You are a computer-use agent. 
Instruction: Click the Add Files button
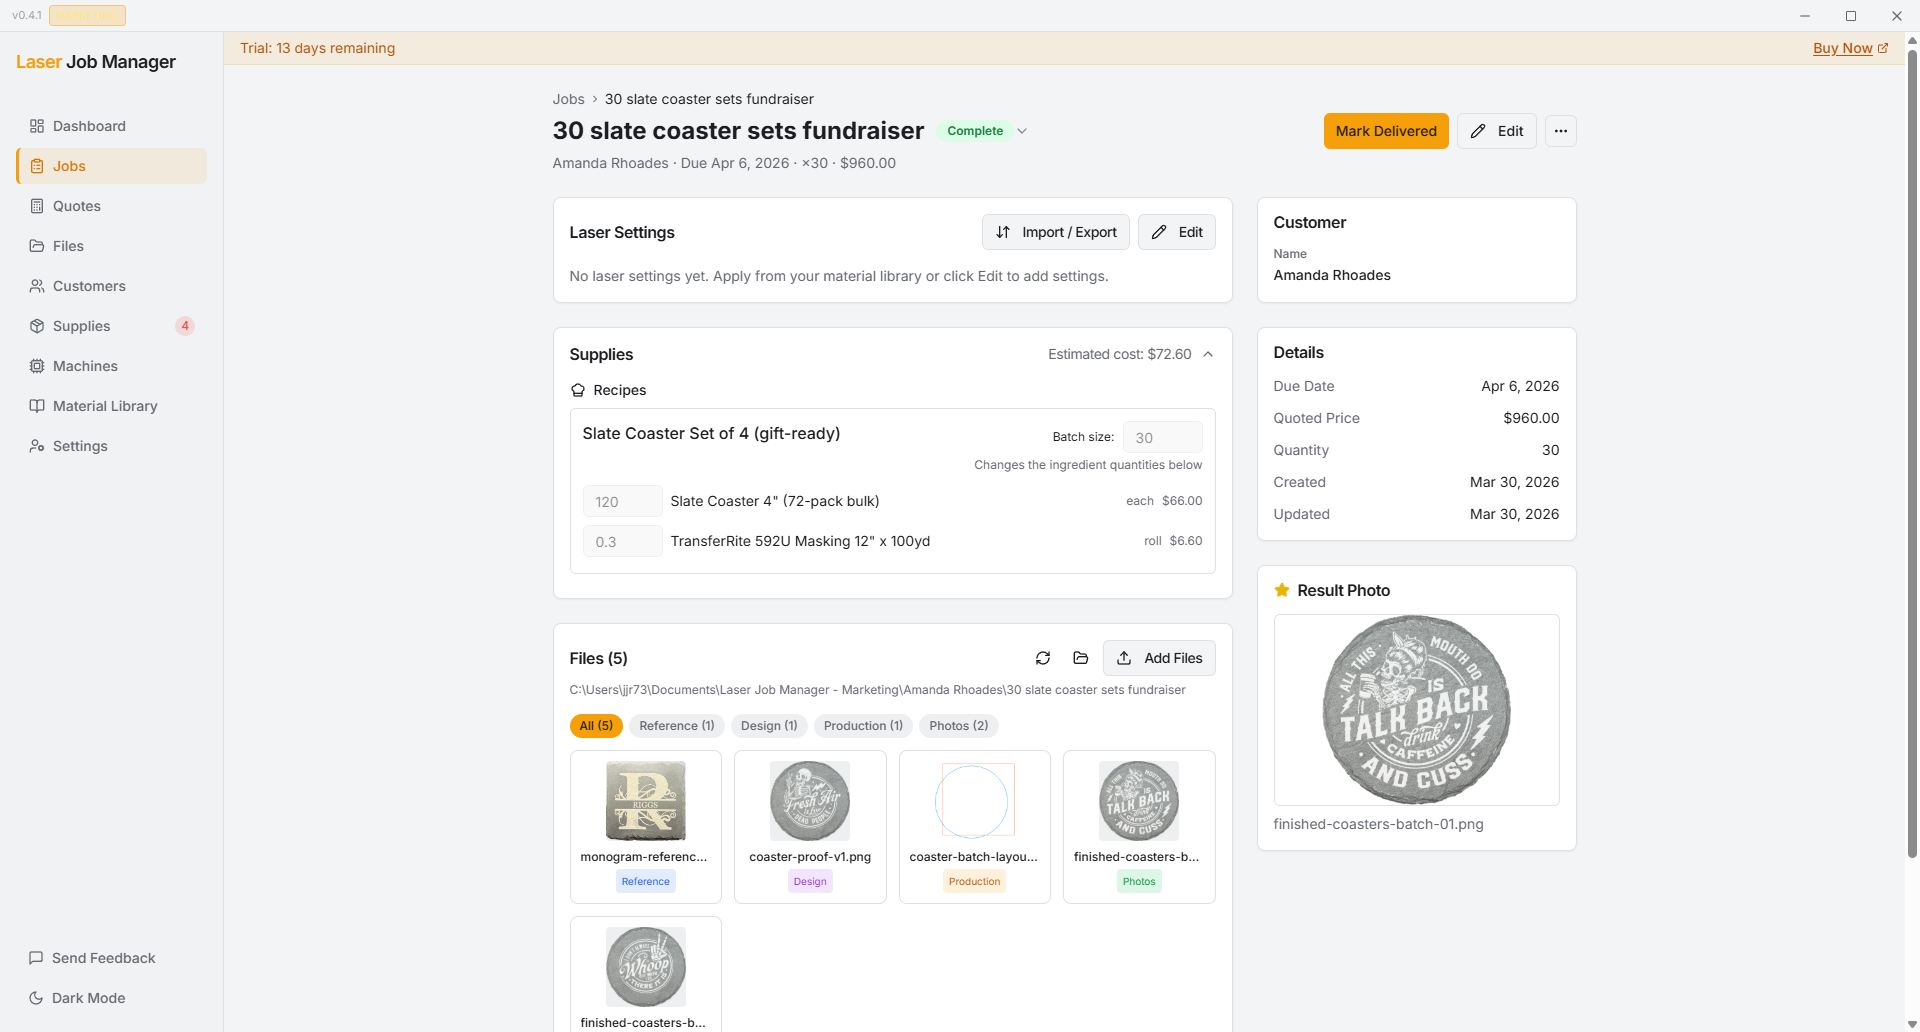point(1159,658)
